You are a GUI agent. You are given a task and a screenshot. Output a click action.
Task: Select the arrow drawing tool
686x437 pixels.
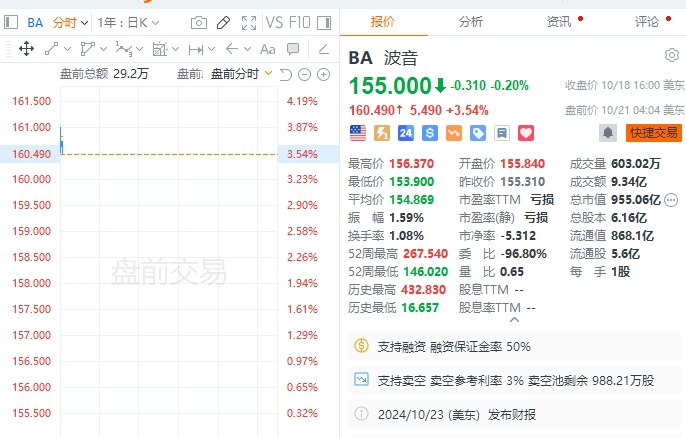click(x=231, y=49)
